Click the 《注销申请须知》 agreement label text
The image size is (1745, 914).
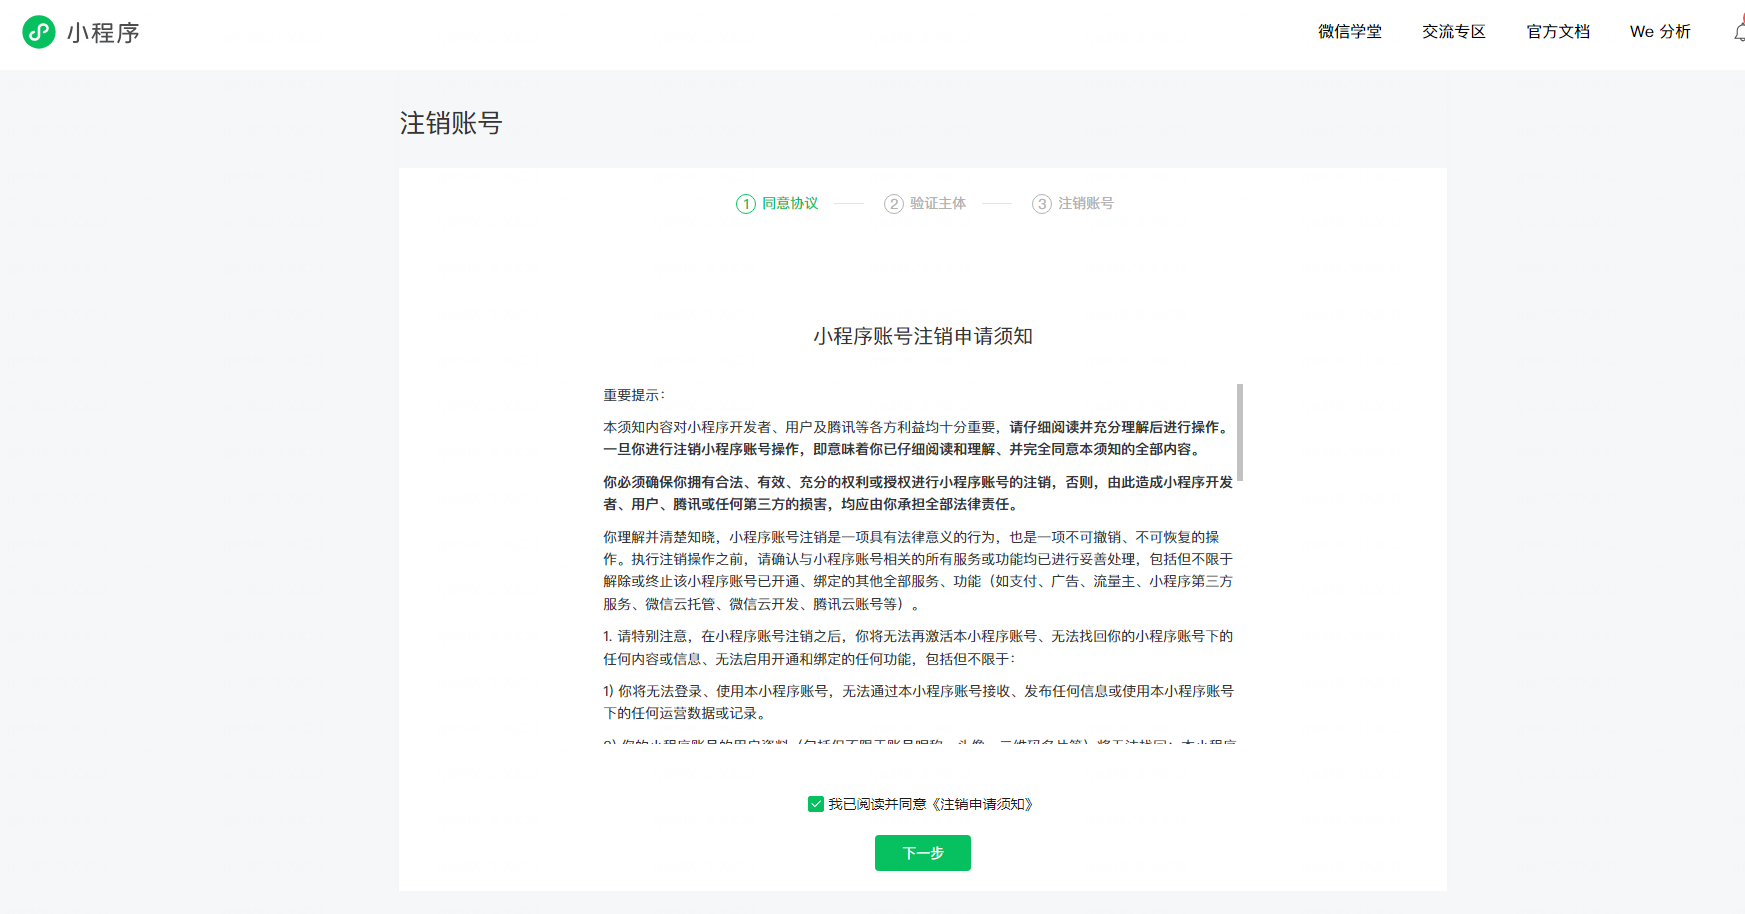pyautogui.click(x=983, y=804)
